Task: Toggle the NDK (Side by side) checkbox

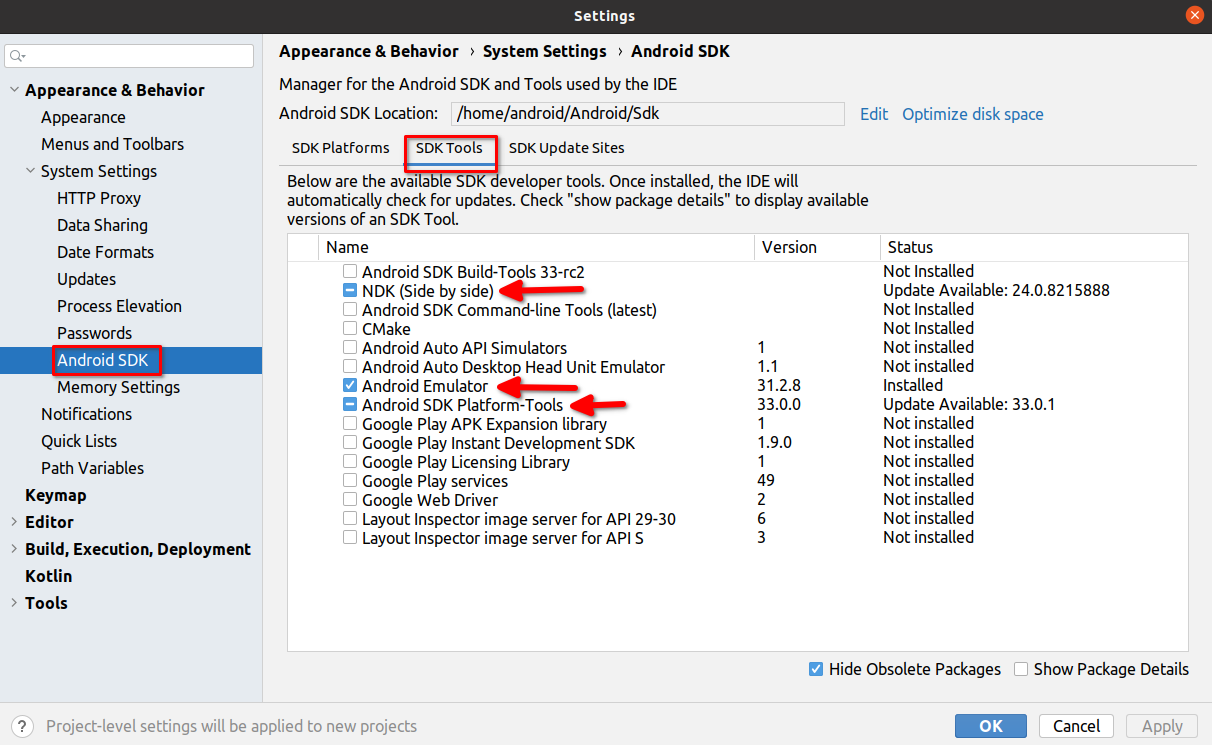Action: click(x=350, y=290)
